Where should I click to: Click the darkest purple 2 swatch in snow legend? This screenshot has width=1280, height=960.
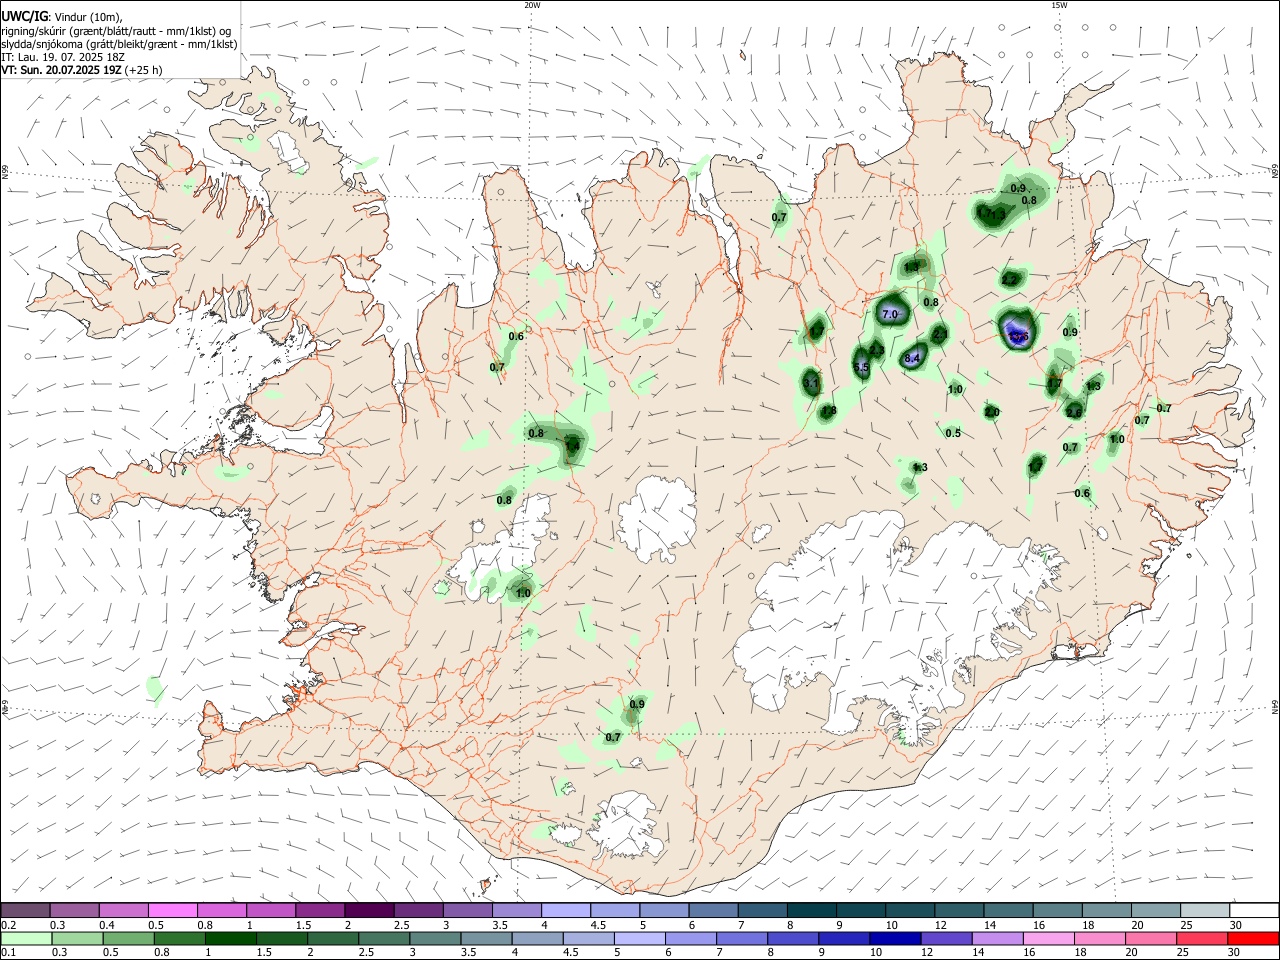(369, 911)
